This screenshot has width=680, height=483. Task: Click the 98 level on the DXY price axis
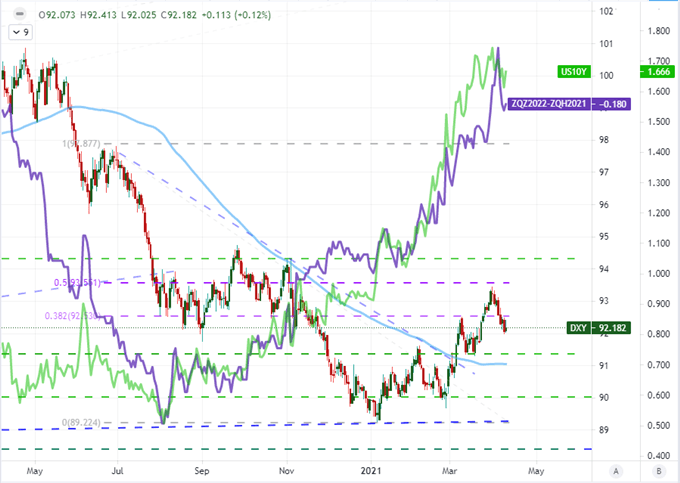(x=604, y=140)
